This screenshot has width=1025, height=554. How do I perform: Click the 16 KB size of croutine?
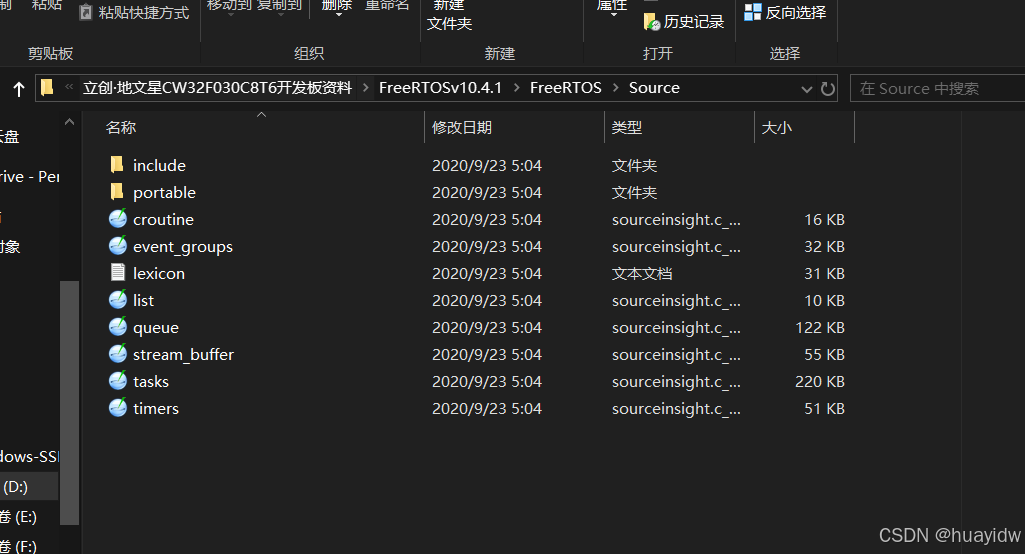tap(824, 219)
